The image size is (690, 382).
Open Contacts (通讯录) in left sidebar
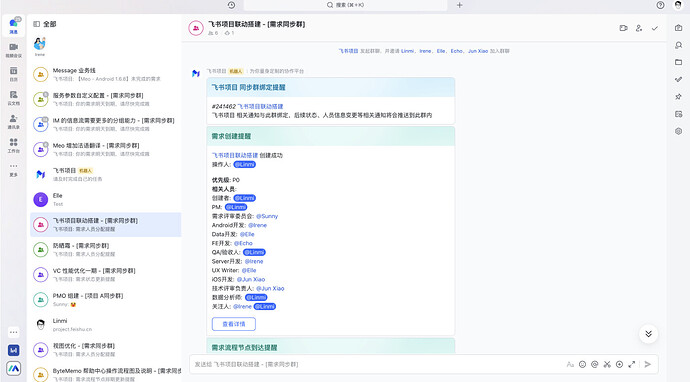tap(14, 121)
